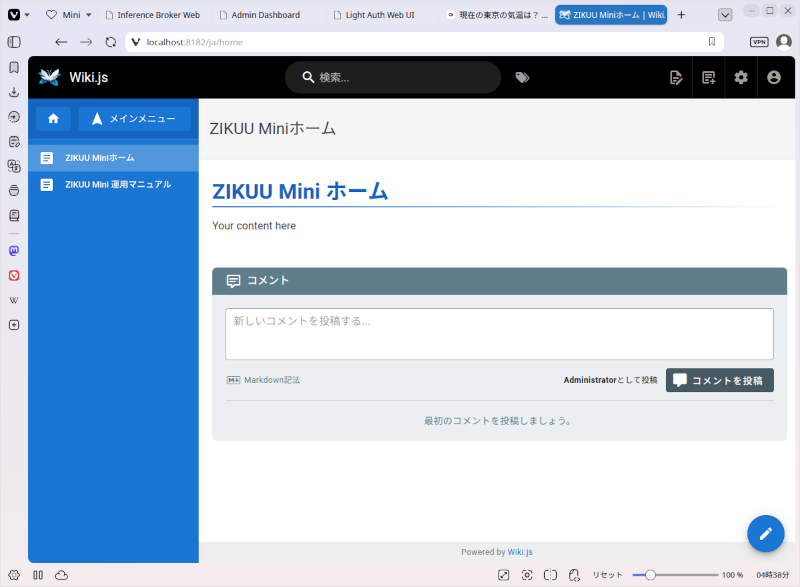This screenshot has width=800, height=587.
Task: Switch to the Admin Dashboard tab
Action: point(265,15)
